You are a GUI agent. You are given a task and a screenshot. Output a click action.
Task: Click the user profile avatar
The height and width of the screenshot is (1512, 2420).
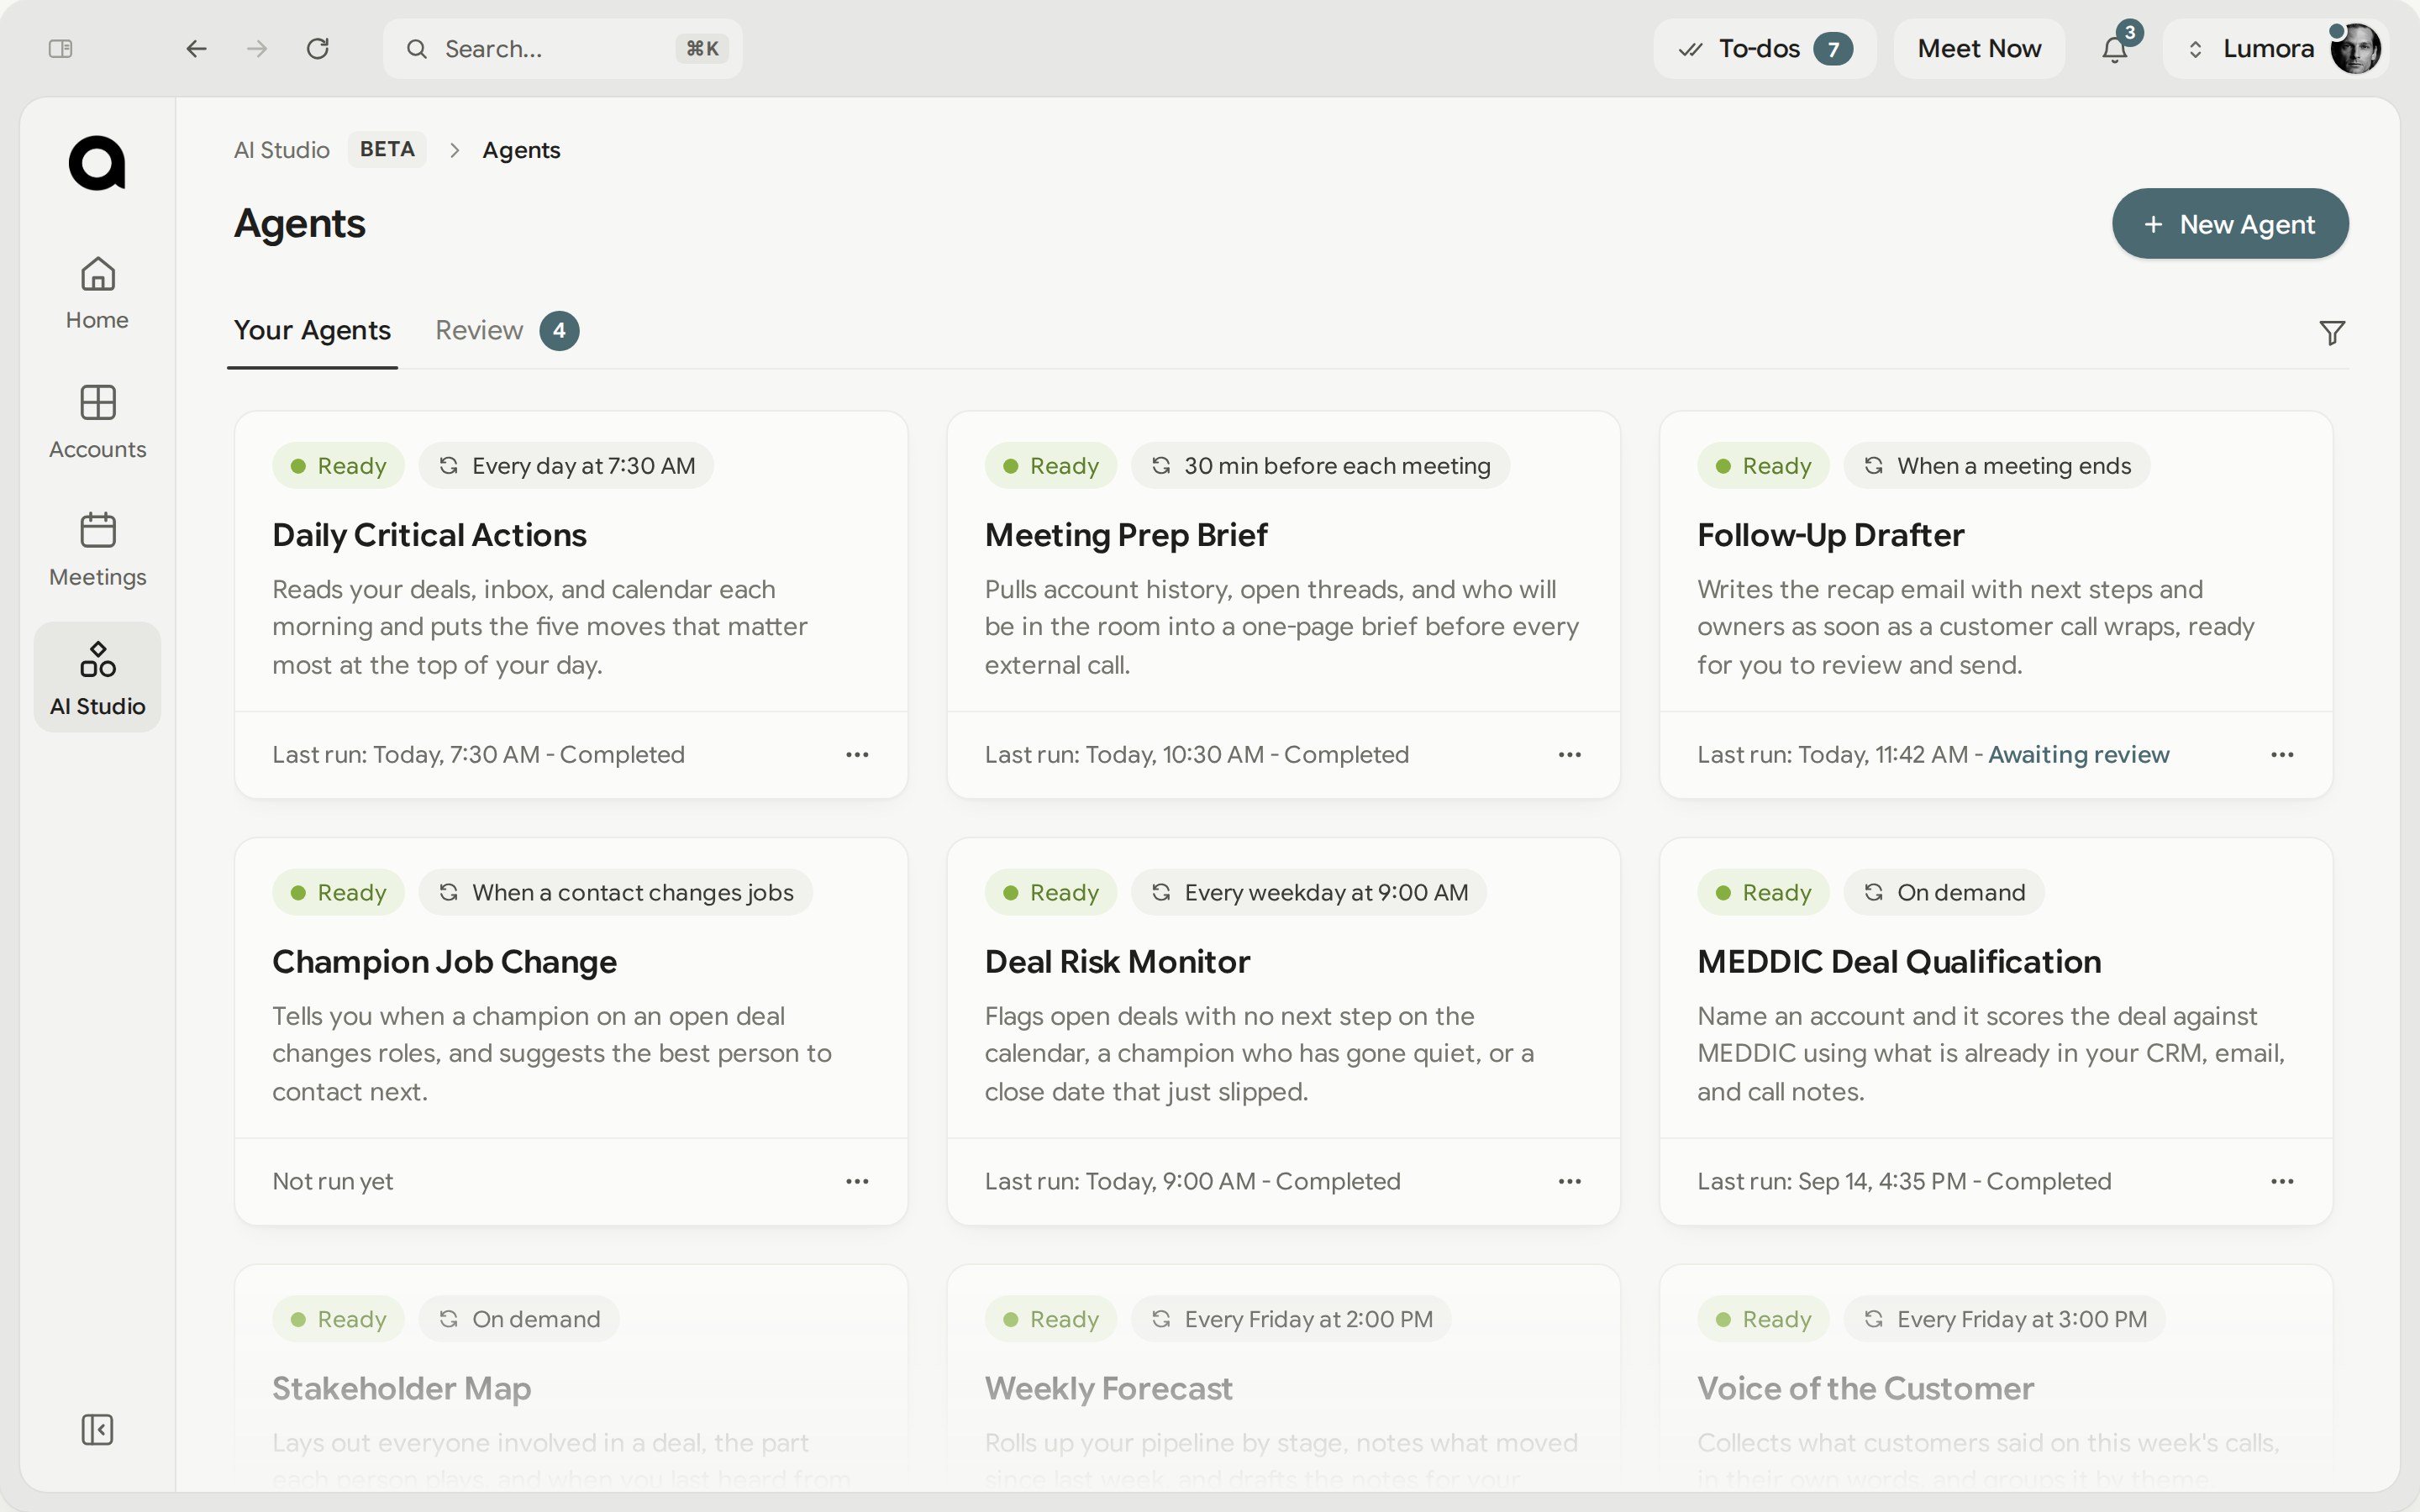coord(2355,48)
